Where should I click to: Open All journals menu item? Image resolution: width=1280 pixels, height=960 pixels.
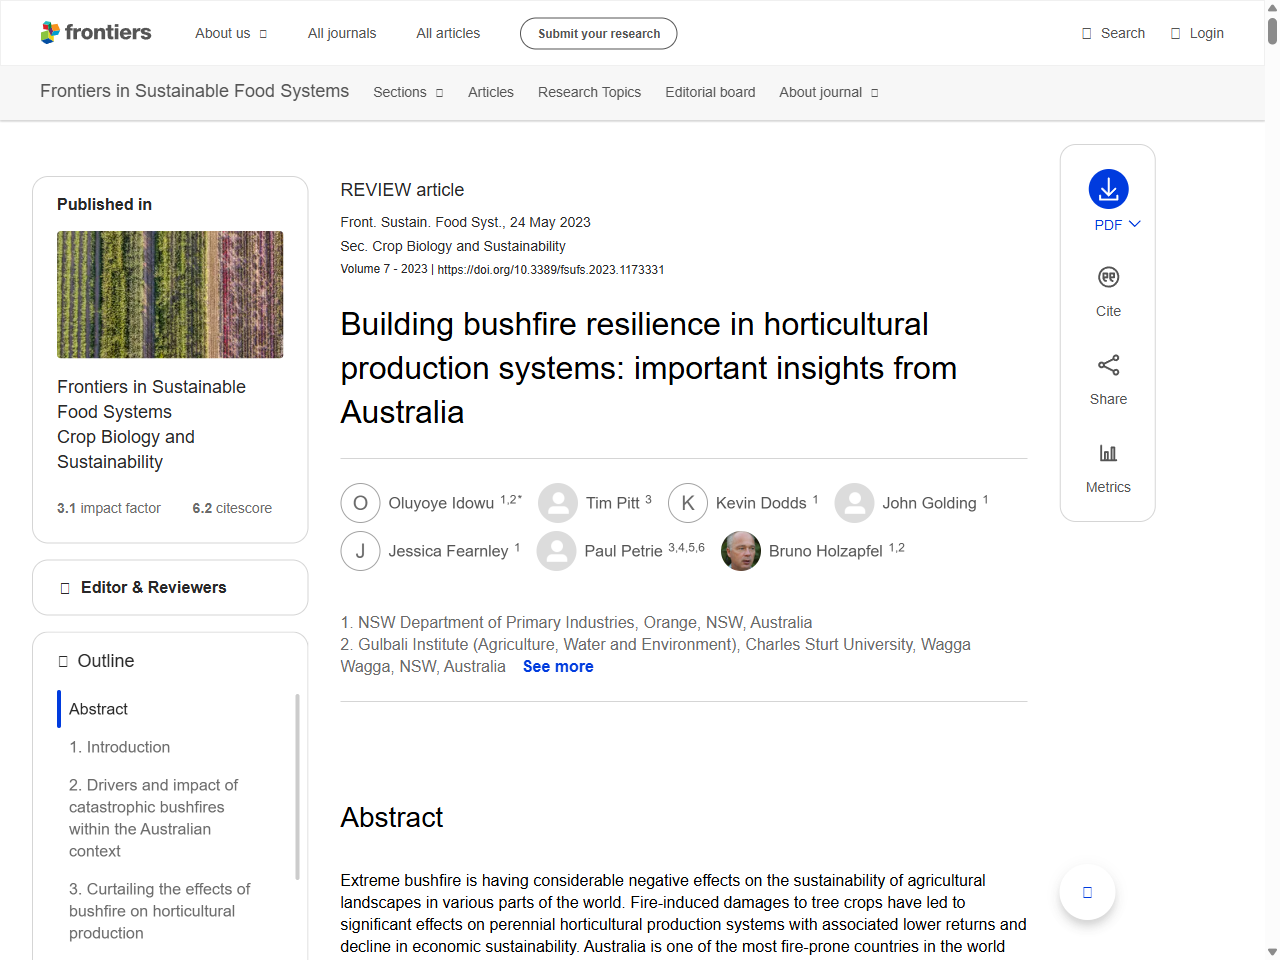342,33
